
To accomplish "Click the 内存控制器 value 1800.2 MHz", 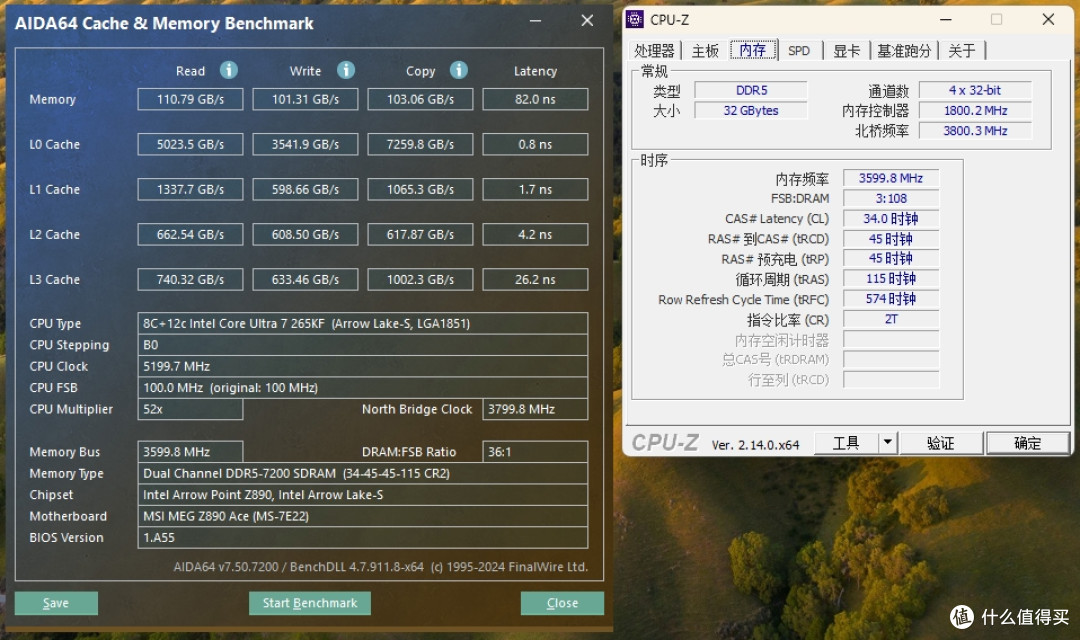I will [x=975, y=110].
